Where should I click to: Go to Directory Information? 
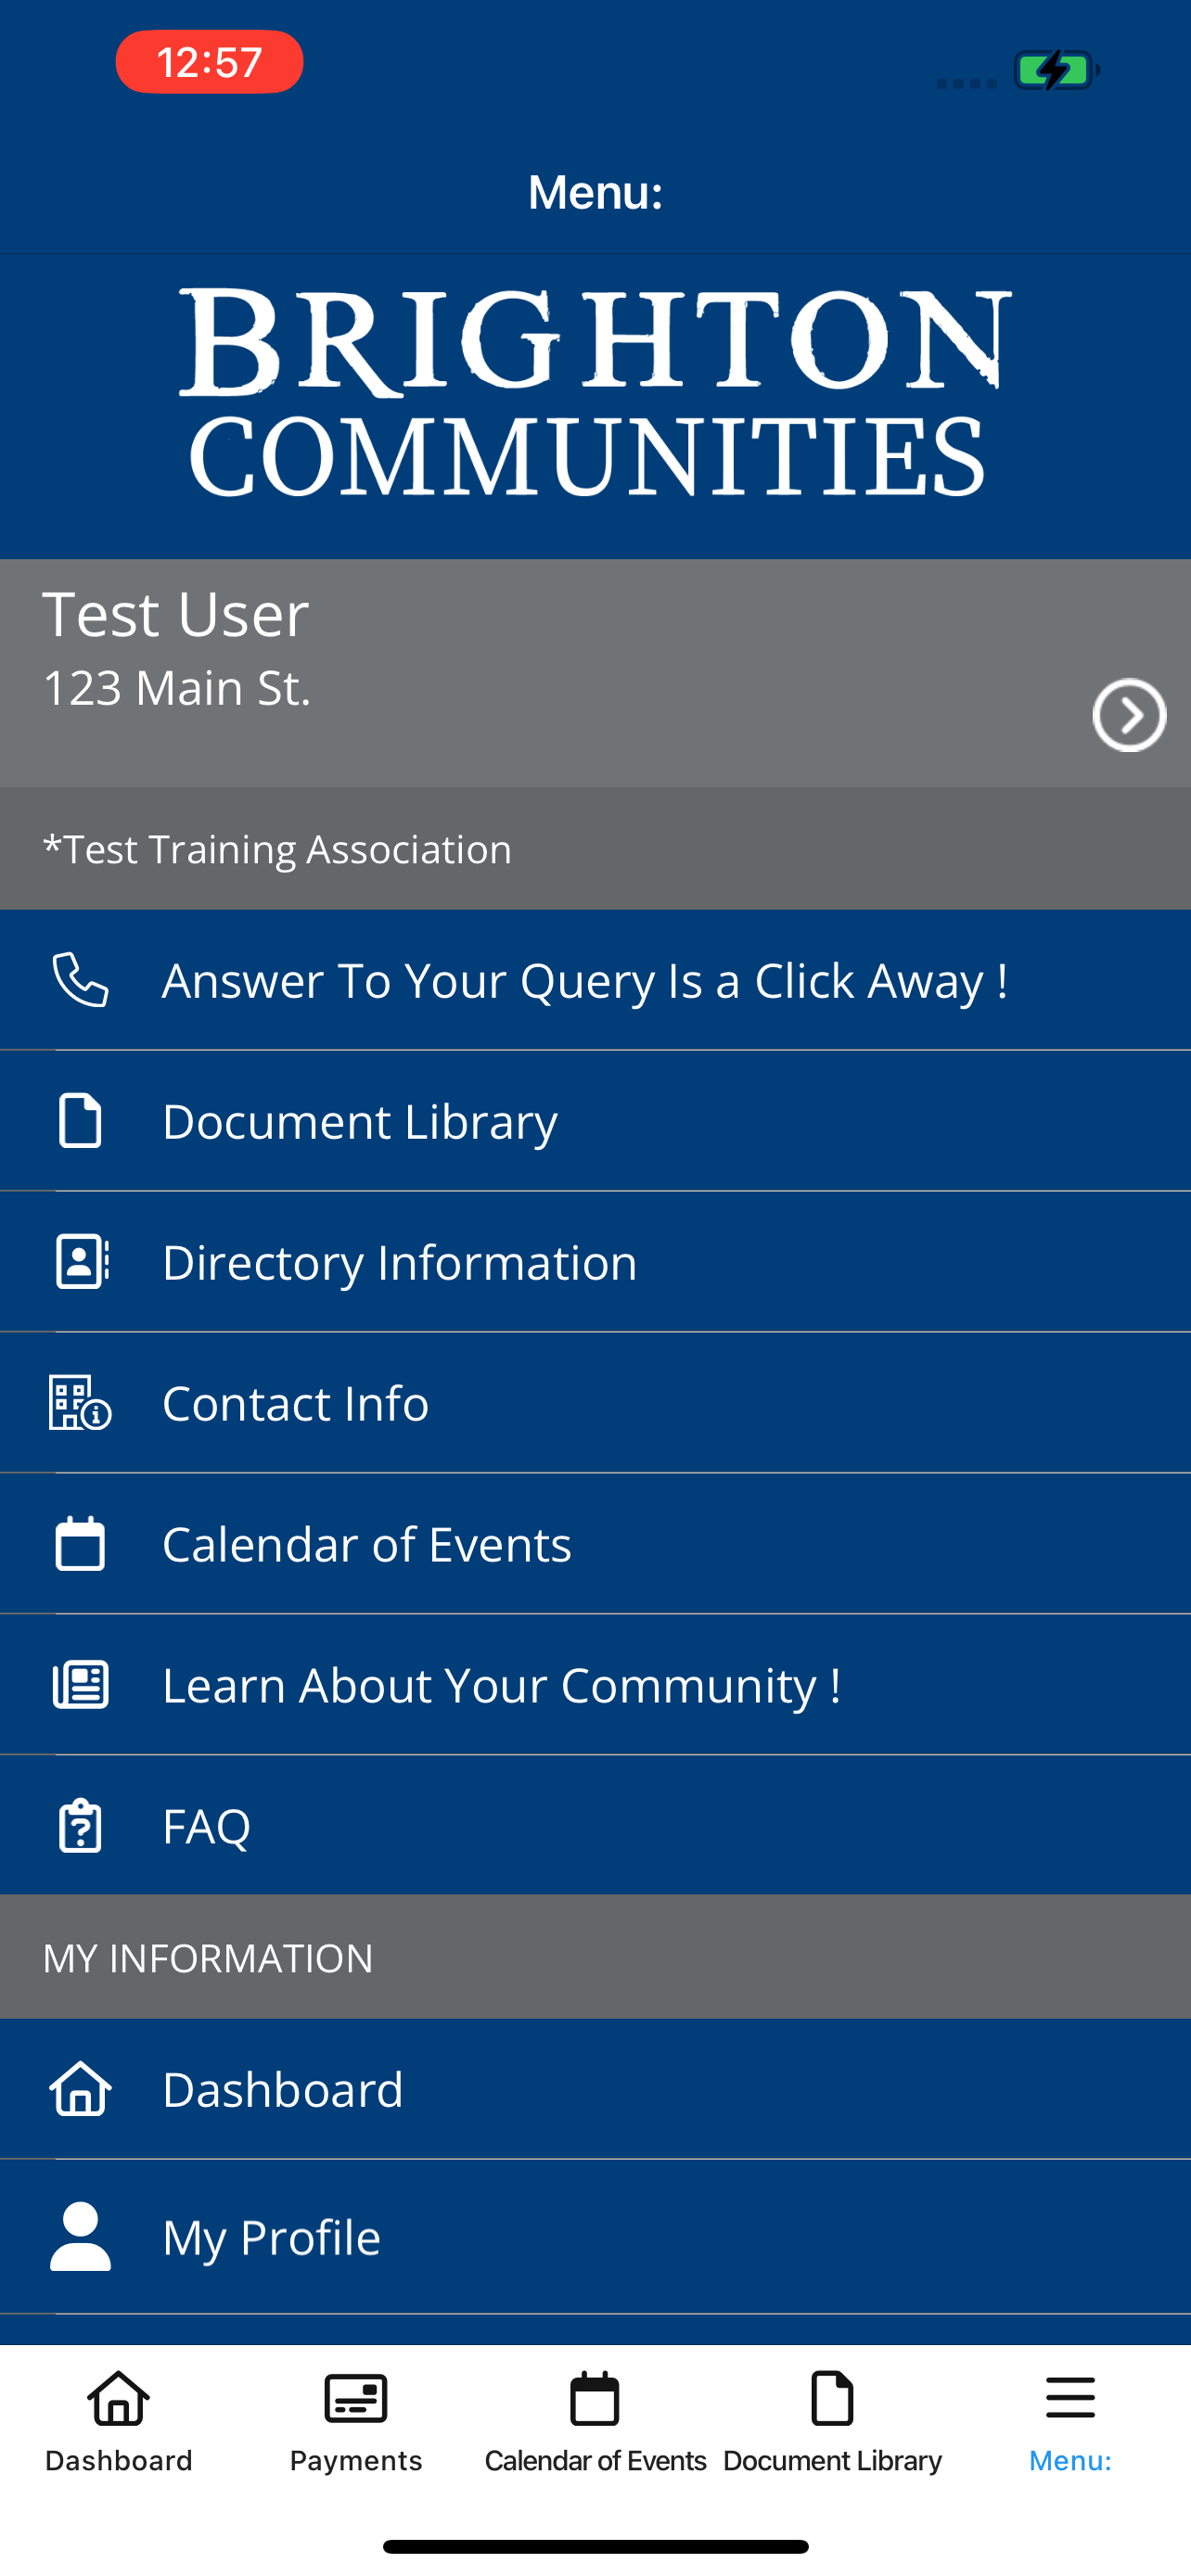tap(595, 1261)
